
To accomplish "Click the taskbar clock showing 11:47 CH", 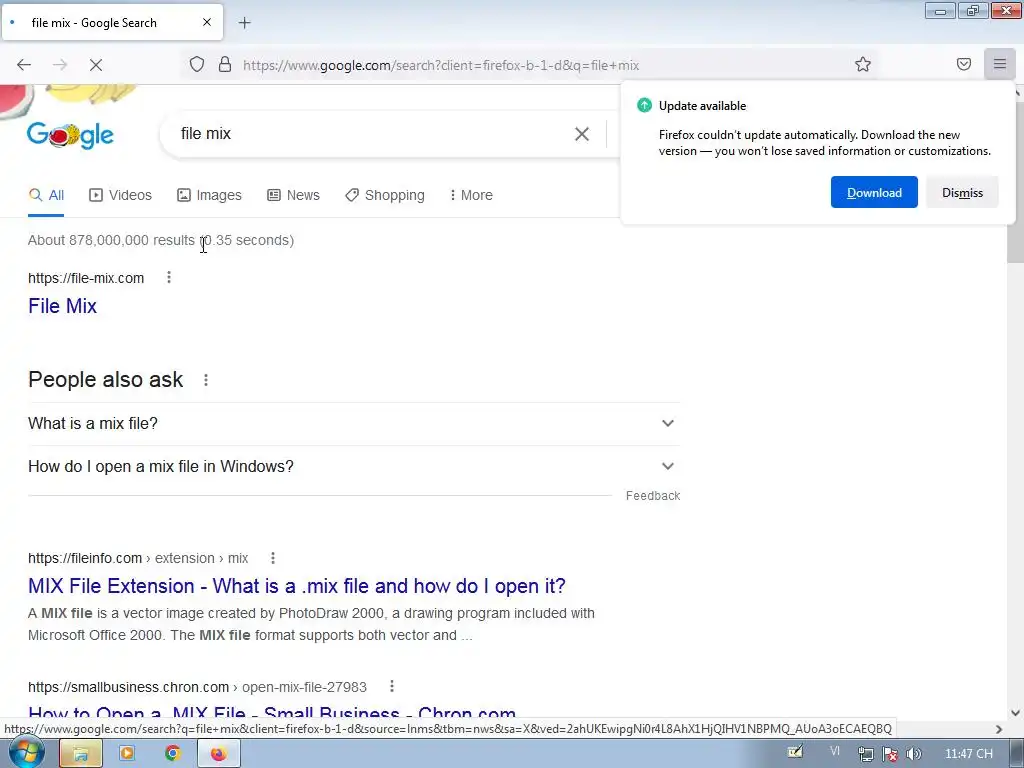I will tap(968, 754).
